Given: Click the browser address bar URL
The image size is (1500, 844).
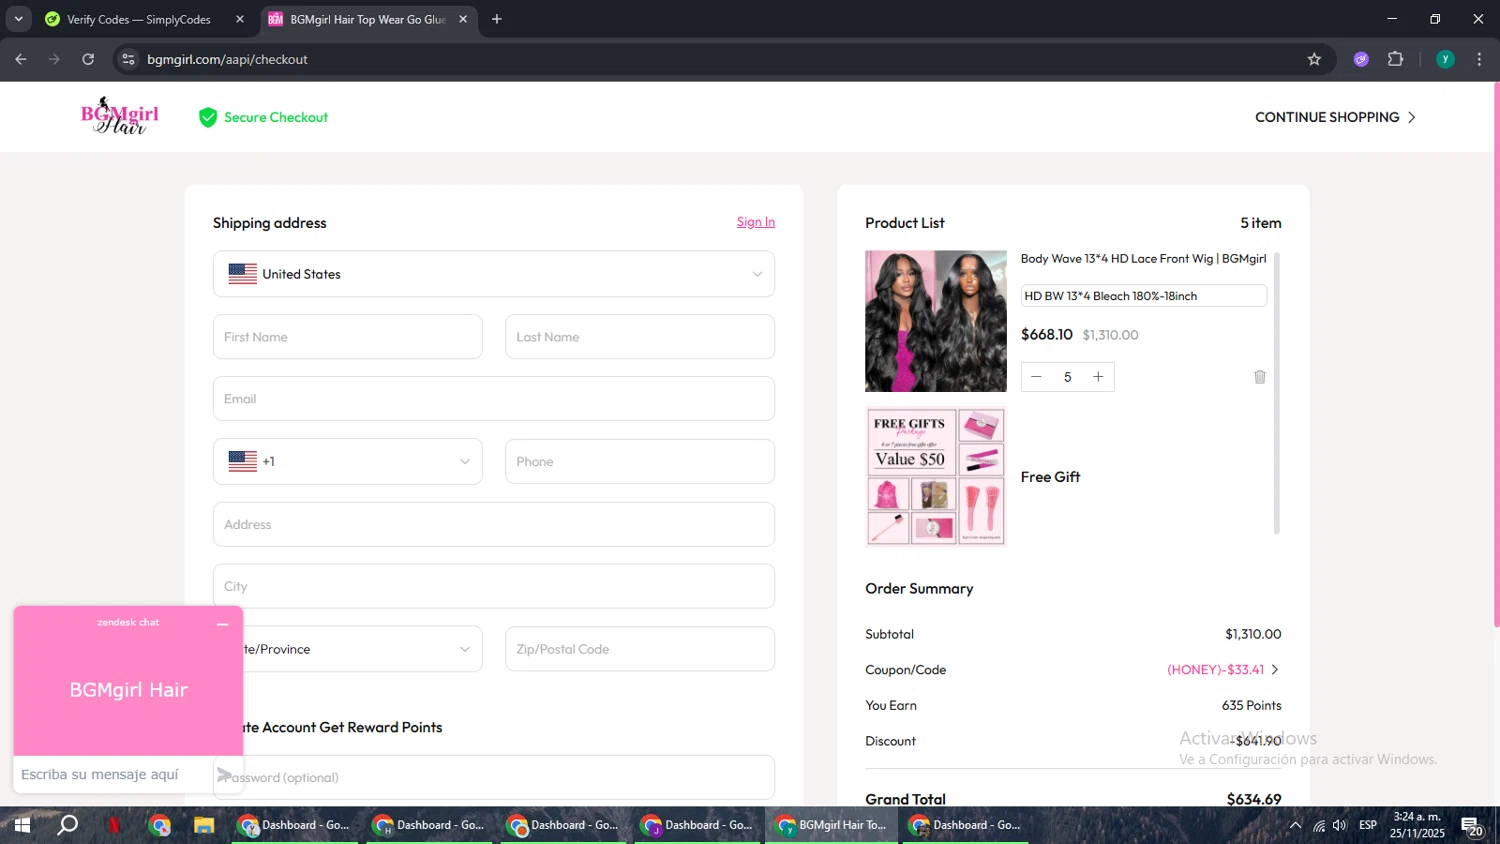Looking at the screenshot, I should [x=227, y=59].
